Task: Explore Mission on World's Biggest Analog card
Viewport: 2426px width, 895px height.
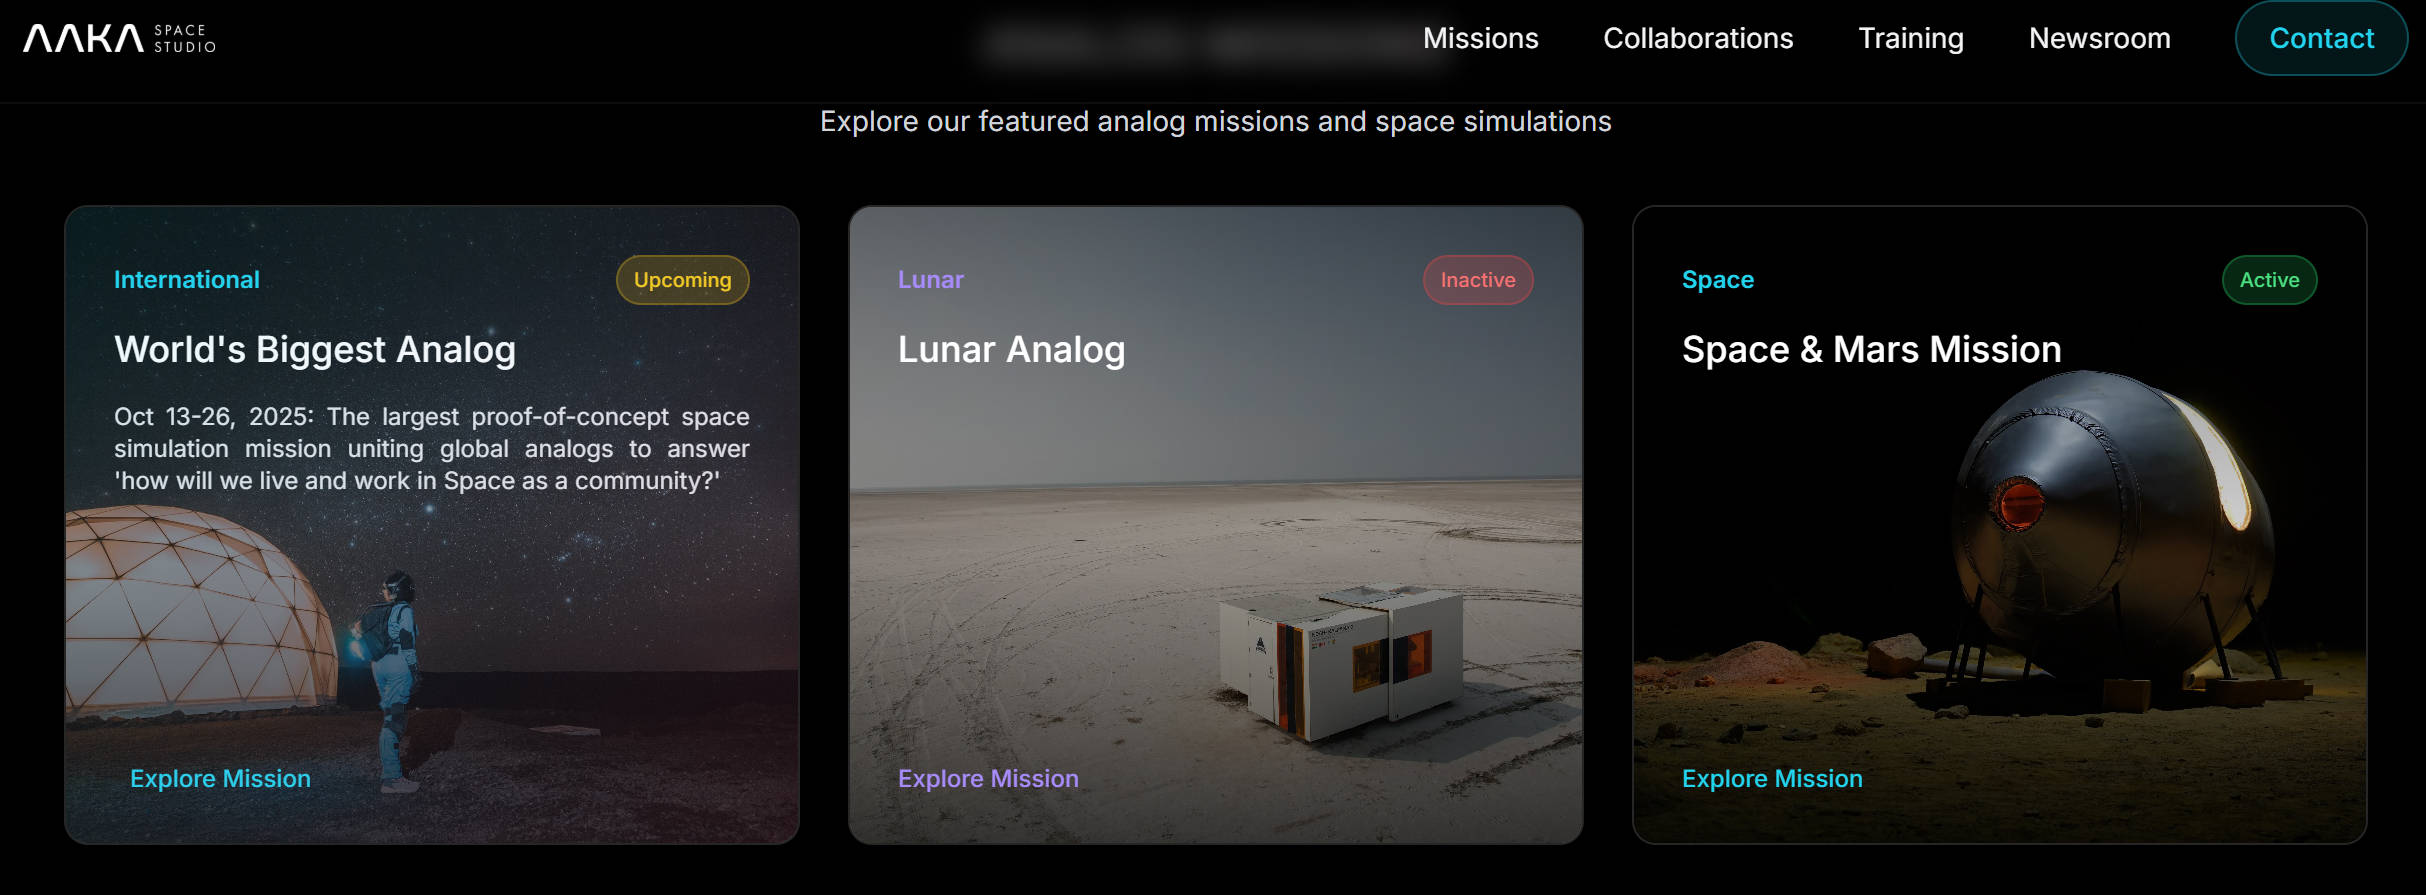Action: (220, 778)
